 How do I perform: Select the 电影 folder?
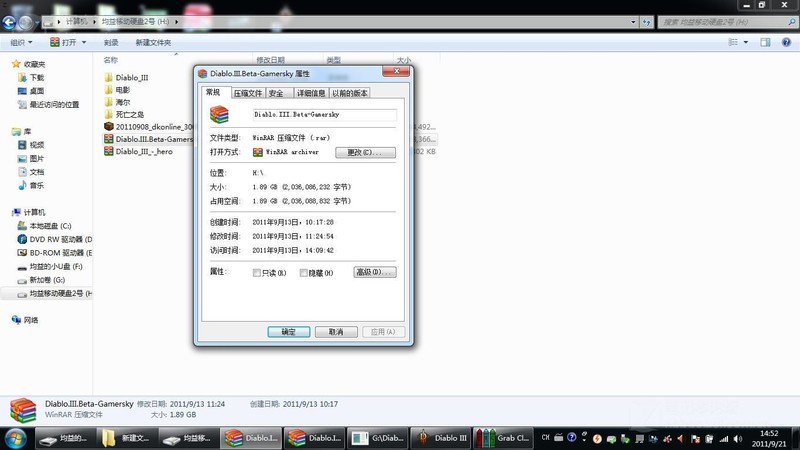pyautogui.click(x=122, y=90)
